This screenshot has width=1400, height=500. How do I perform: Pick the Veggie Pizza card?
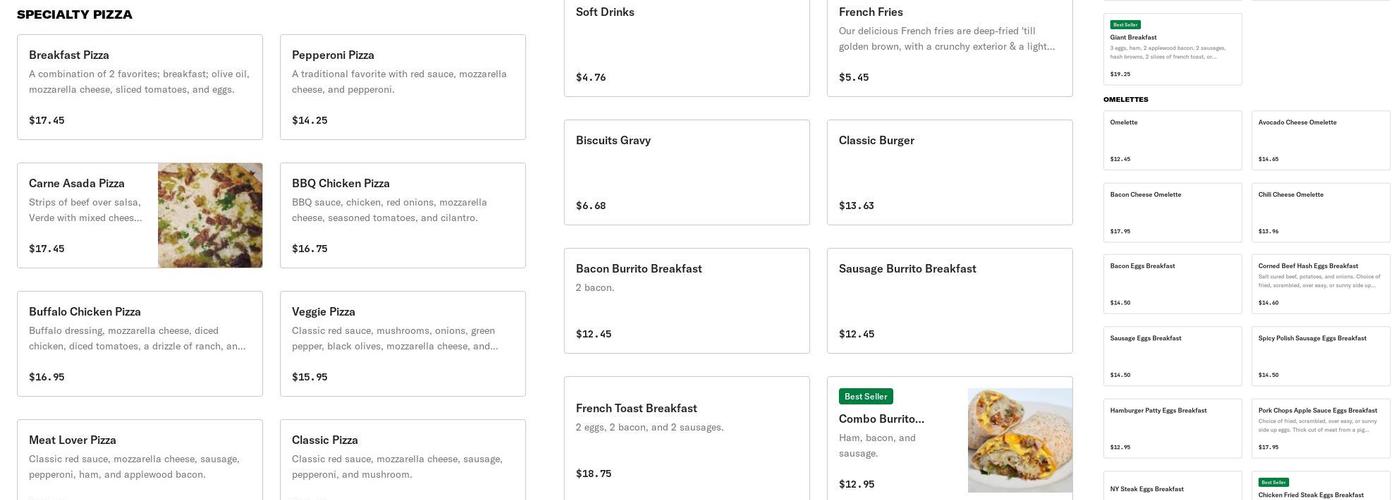402,343
